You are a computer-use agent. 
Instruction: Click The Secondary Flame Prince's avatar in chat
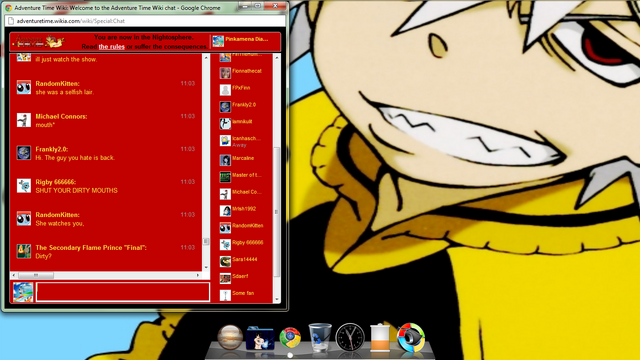coord(24,251)
